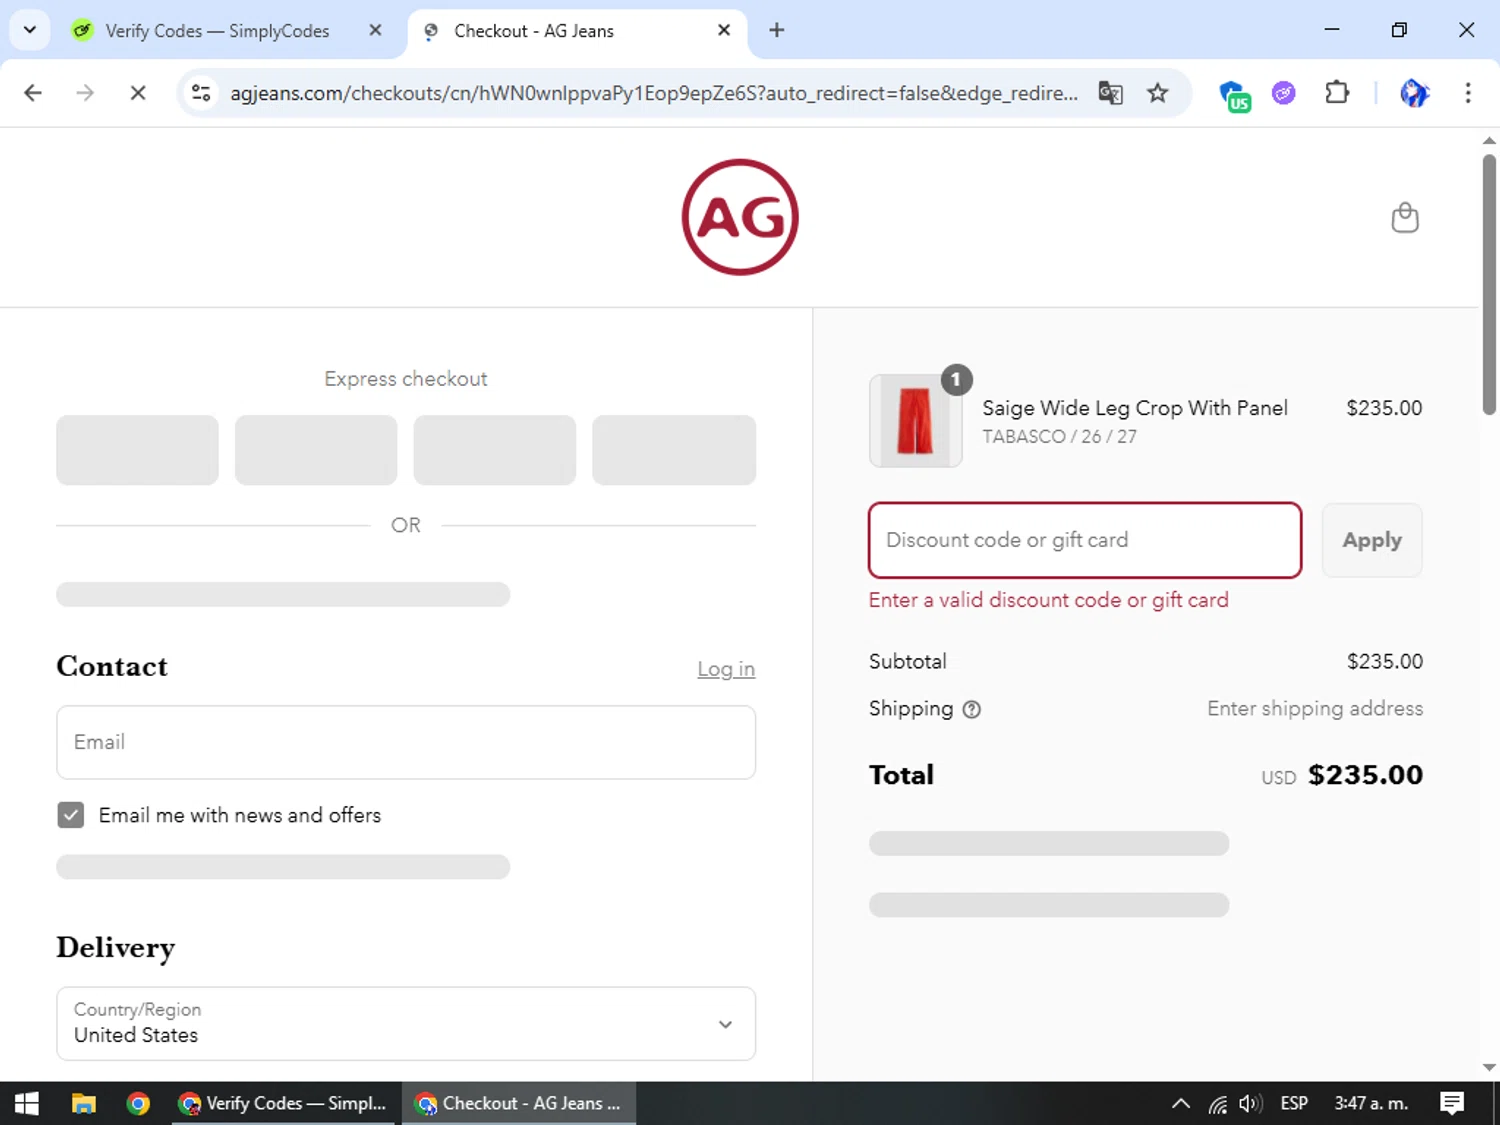The image size is (1500, 1125).
Task: Click the Saige Wide Leg Crop With Panel title
Action: click(x=1135, y=408)
